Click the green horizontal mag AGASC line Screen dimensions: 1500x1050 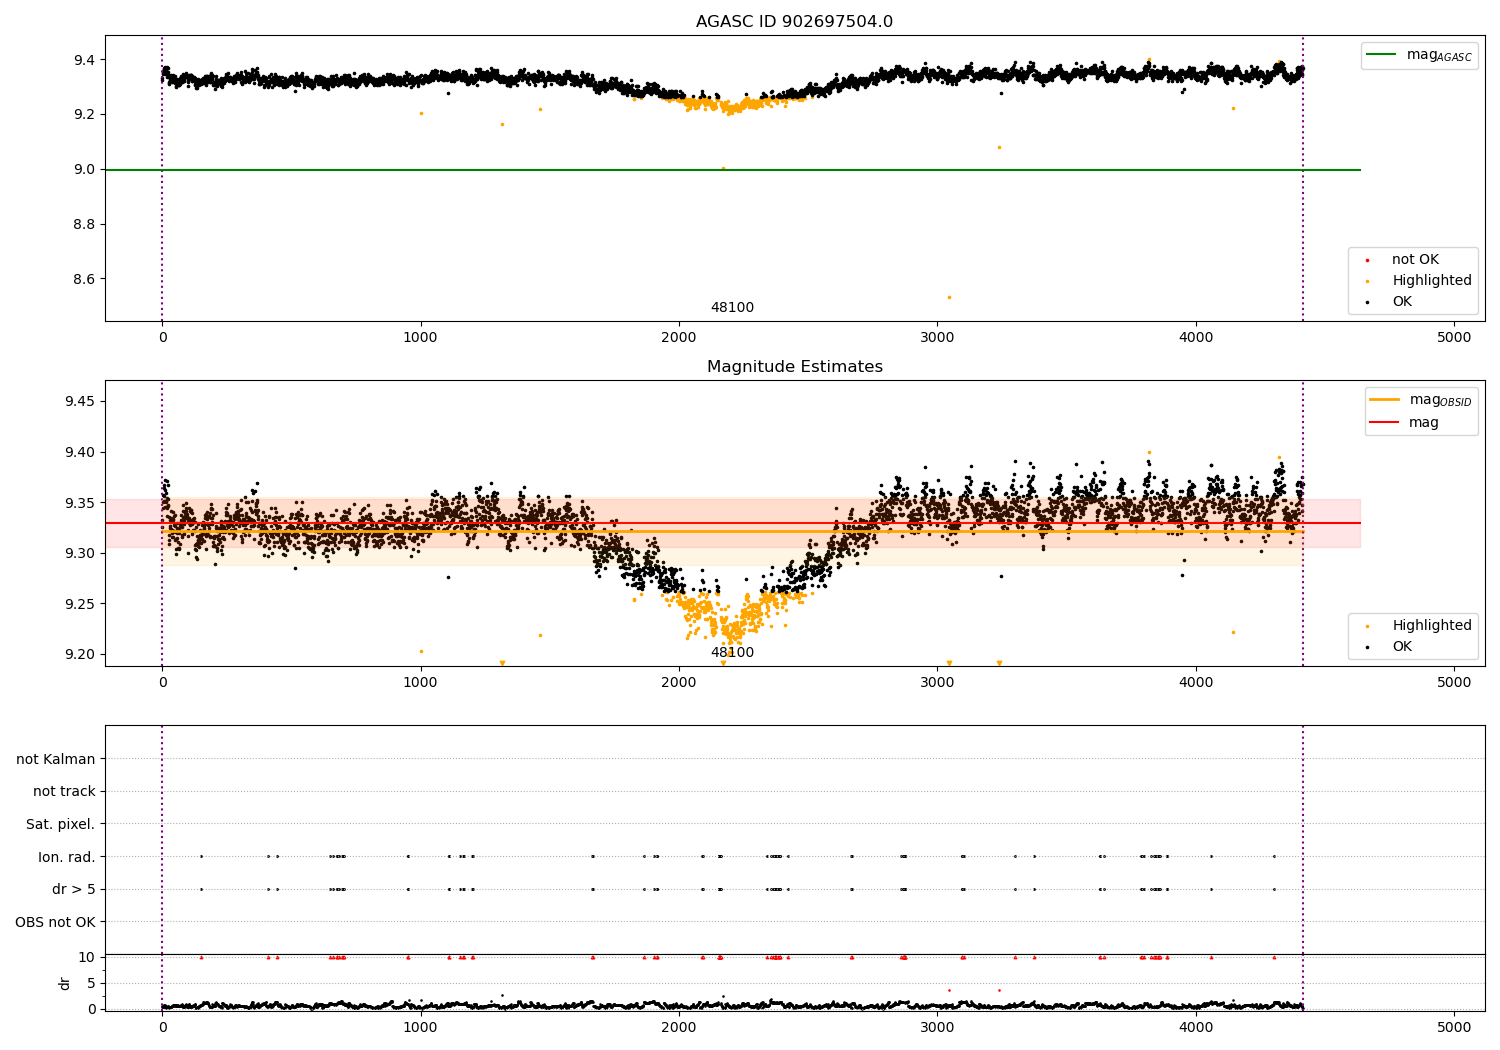point(732,170)
